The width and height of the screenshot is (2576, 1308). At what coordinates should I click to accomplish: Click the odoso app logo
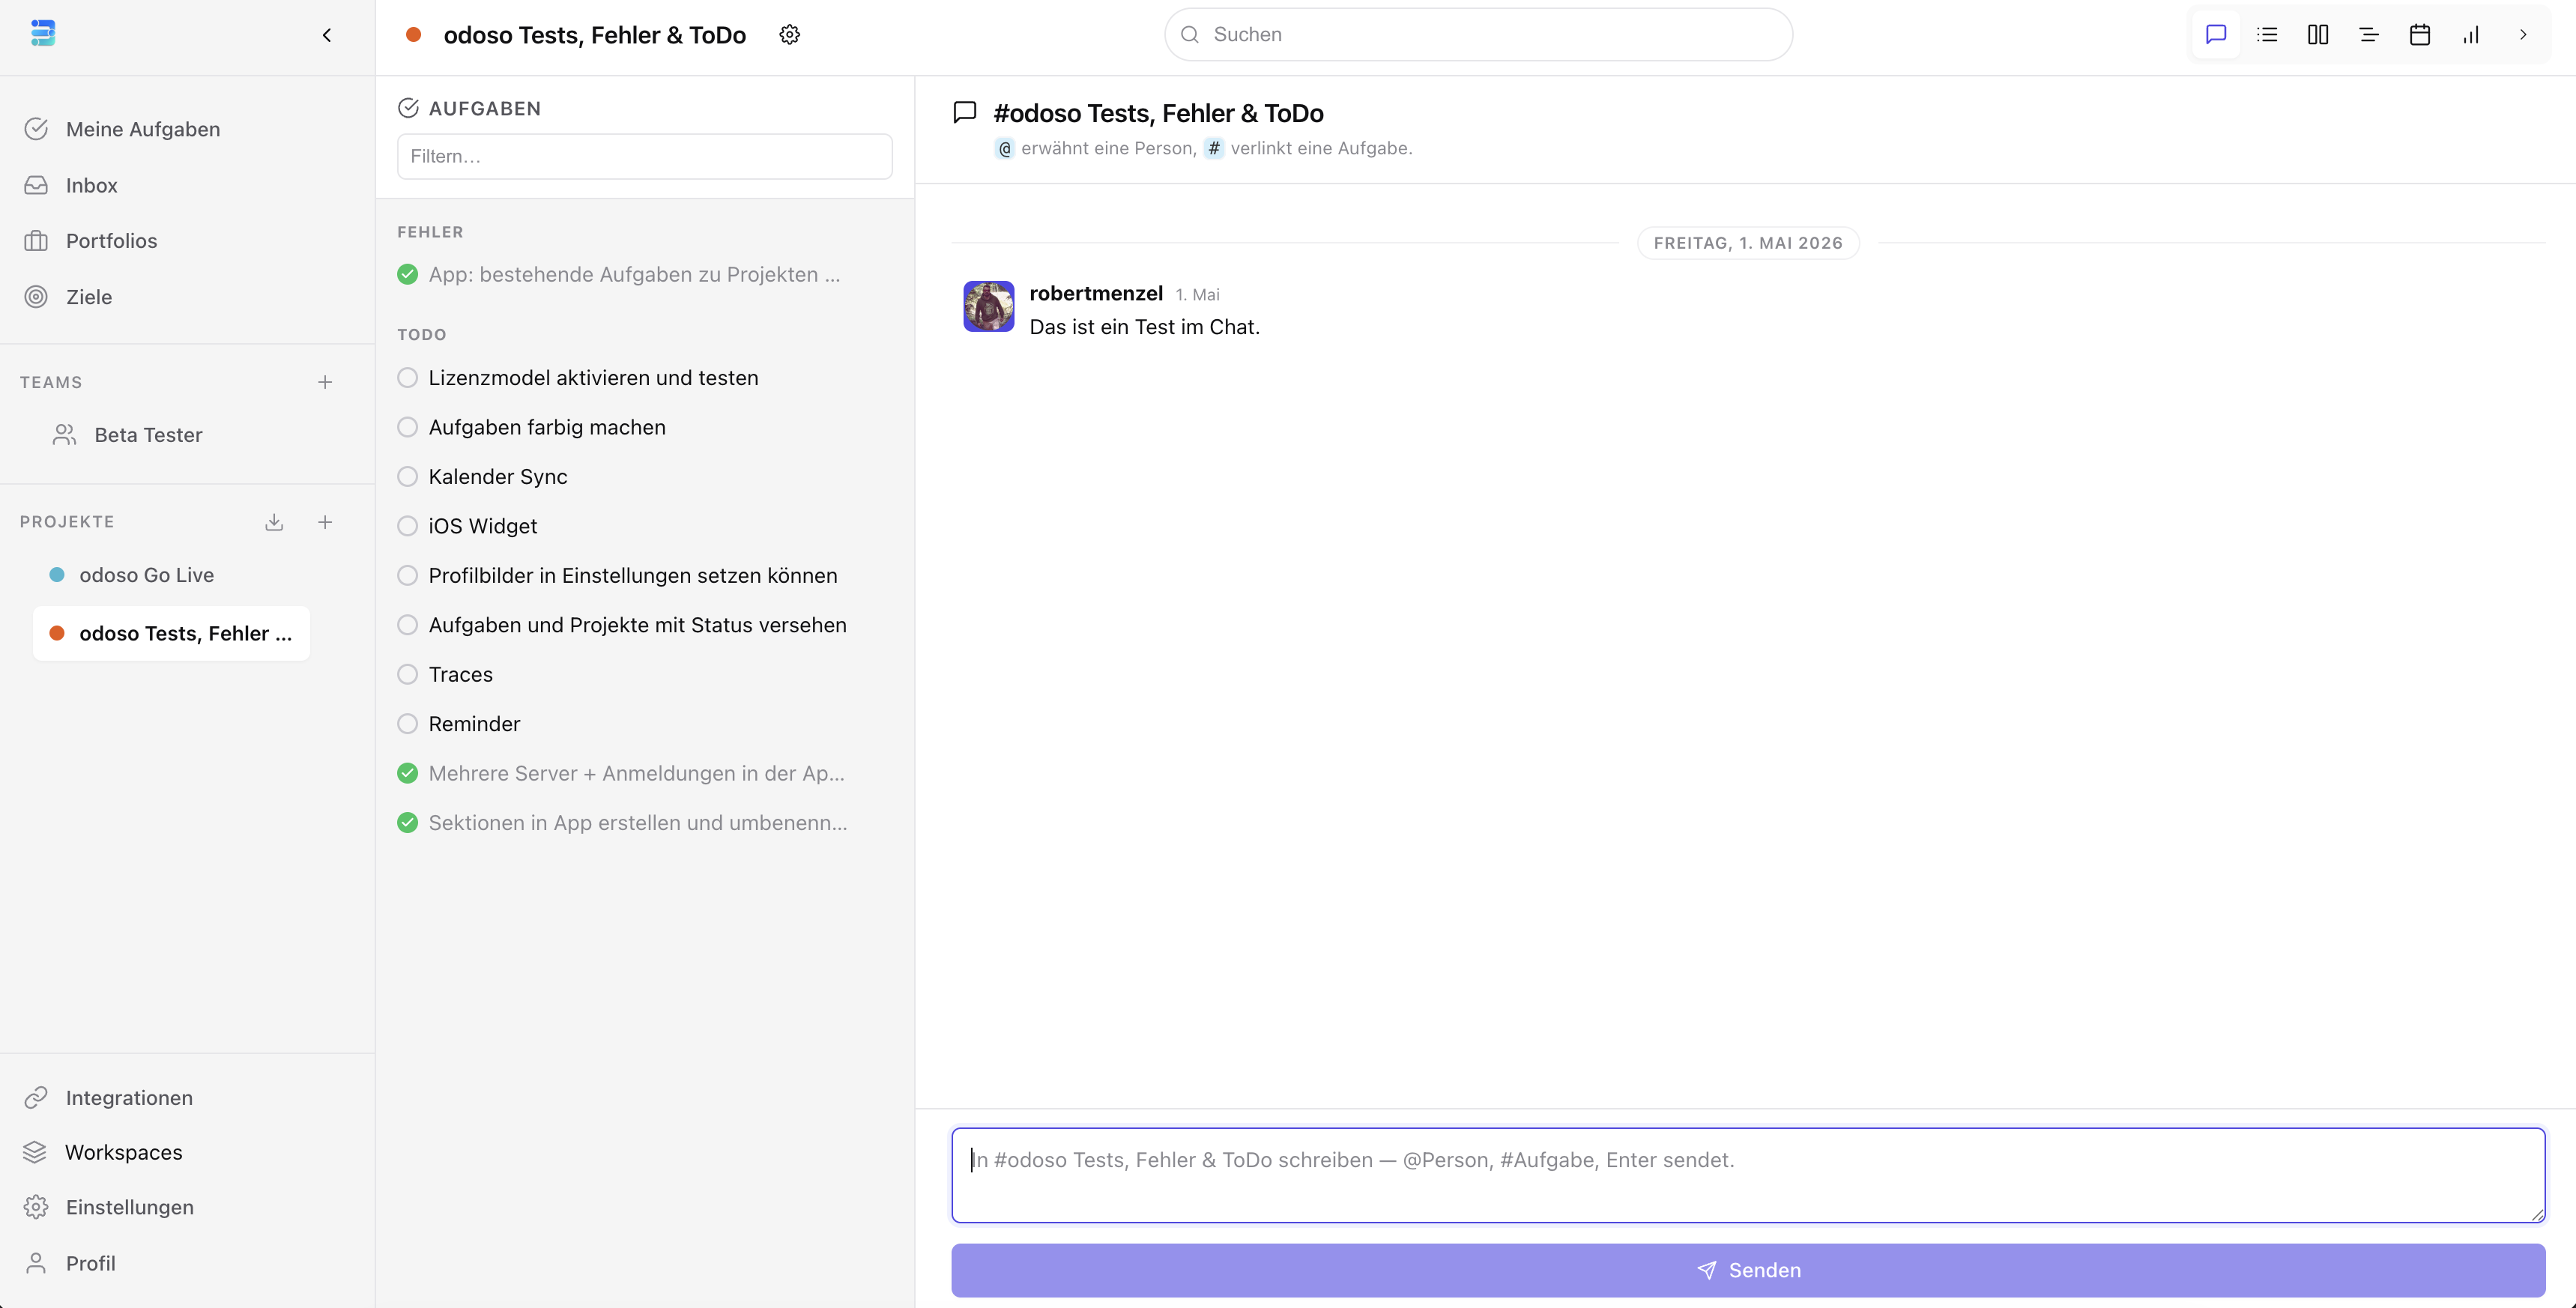pos(42,34)
